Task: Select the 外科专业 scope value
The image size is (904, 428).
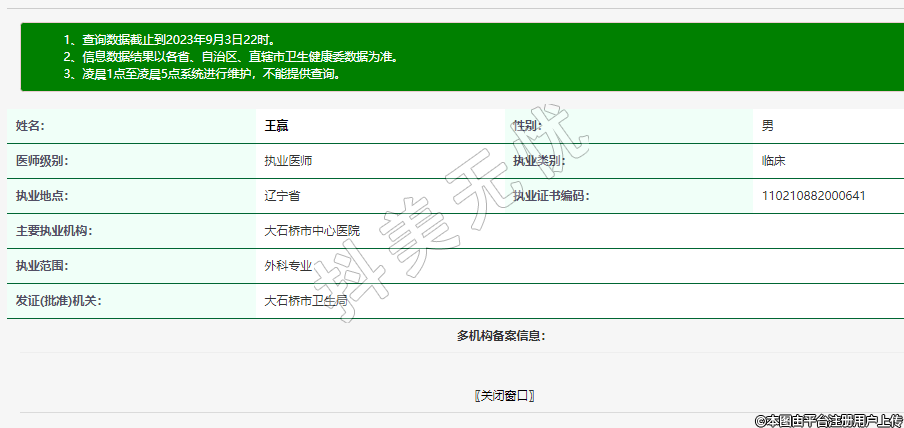Action: pyautogui.click(x=289, y=266)
